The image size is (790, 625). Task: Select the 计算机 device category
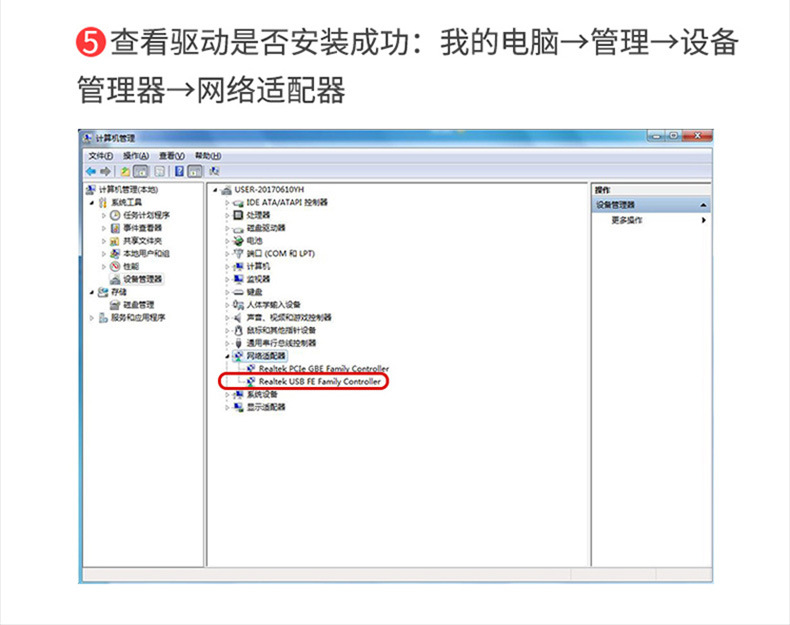[x=258, y=266]
